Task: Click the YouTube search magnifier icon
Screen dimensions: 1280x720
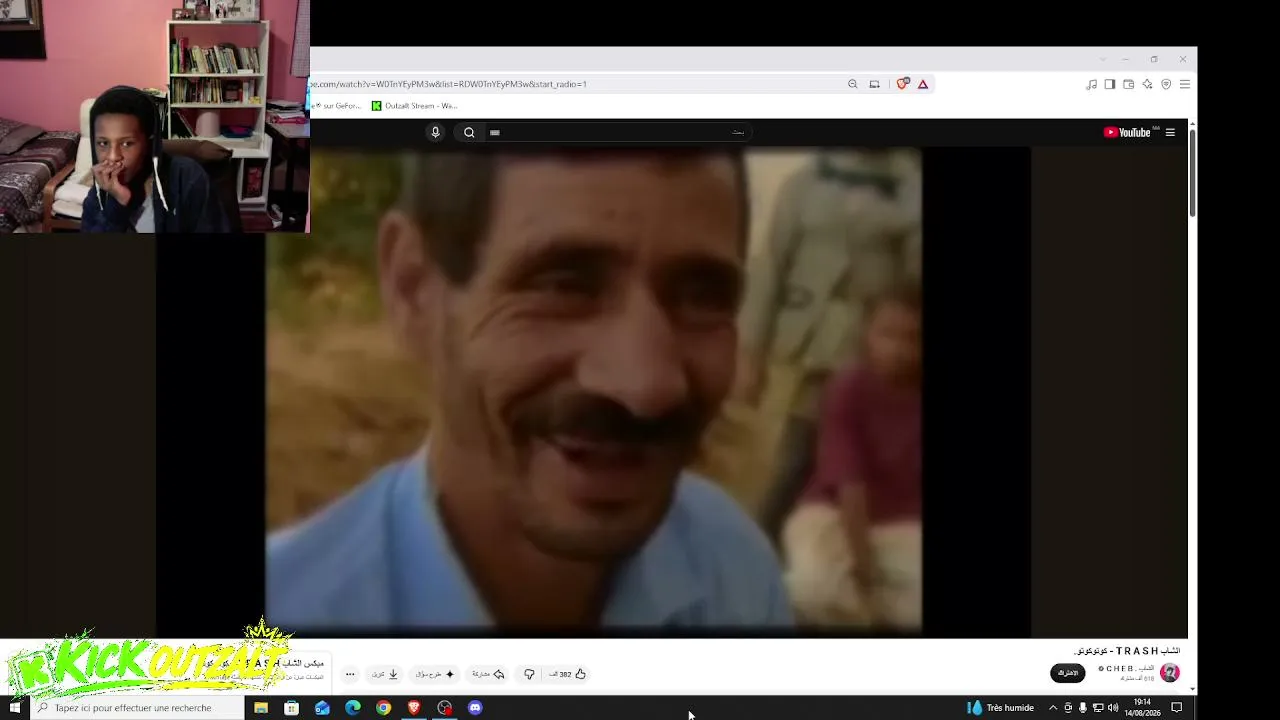Action: [x=469, y=132]
